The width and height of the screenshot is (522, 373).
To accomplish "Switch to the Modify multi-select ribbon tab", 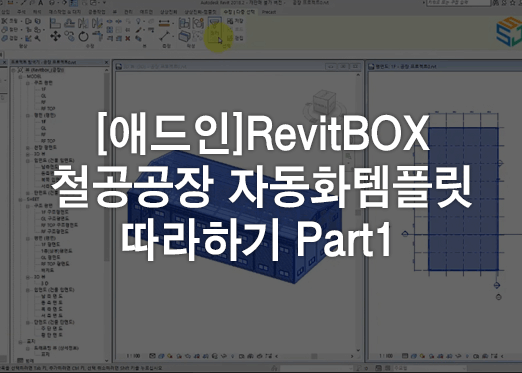I will 239,12.
